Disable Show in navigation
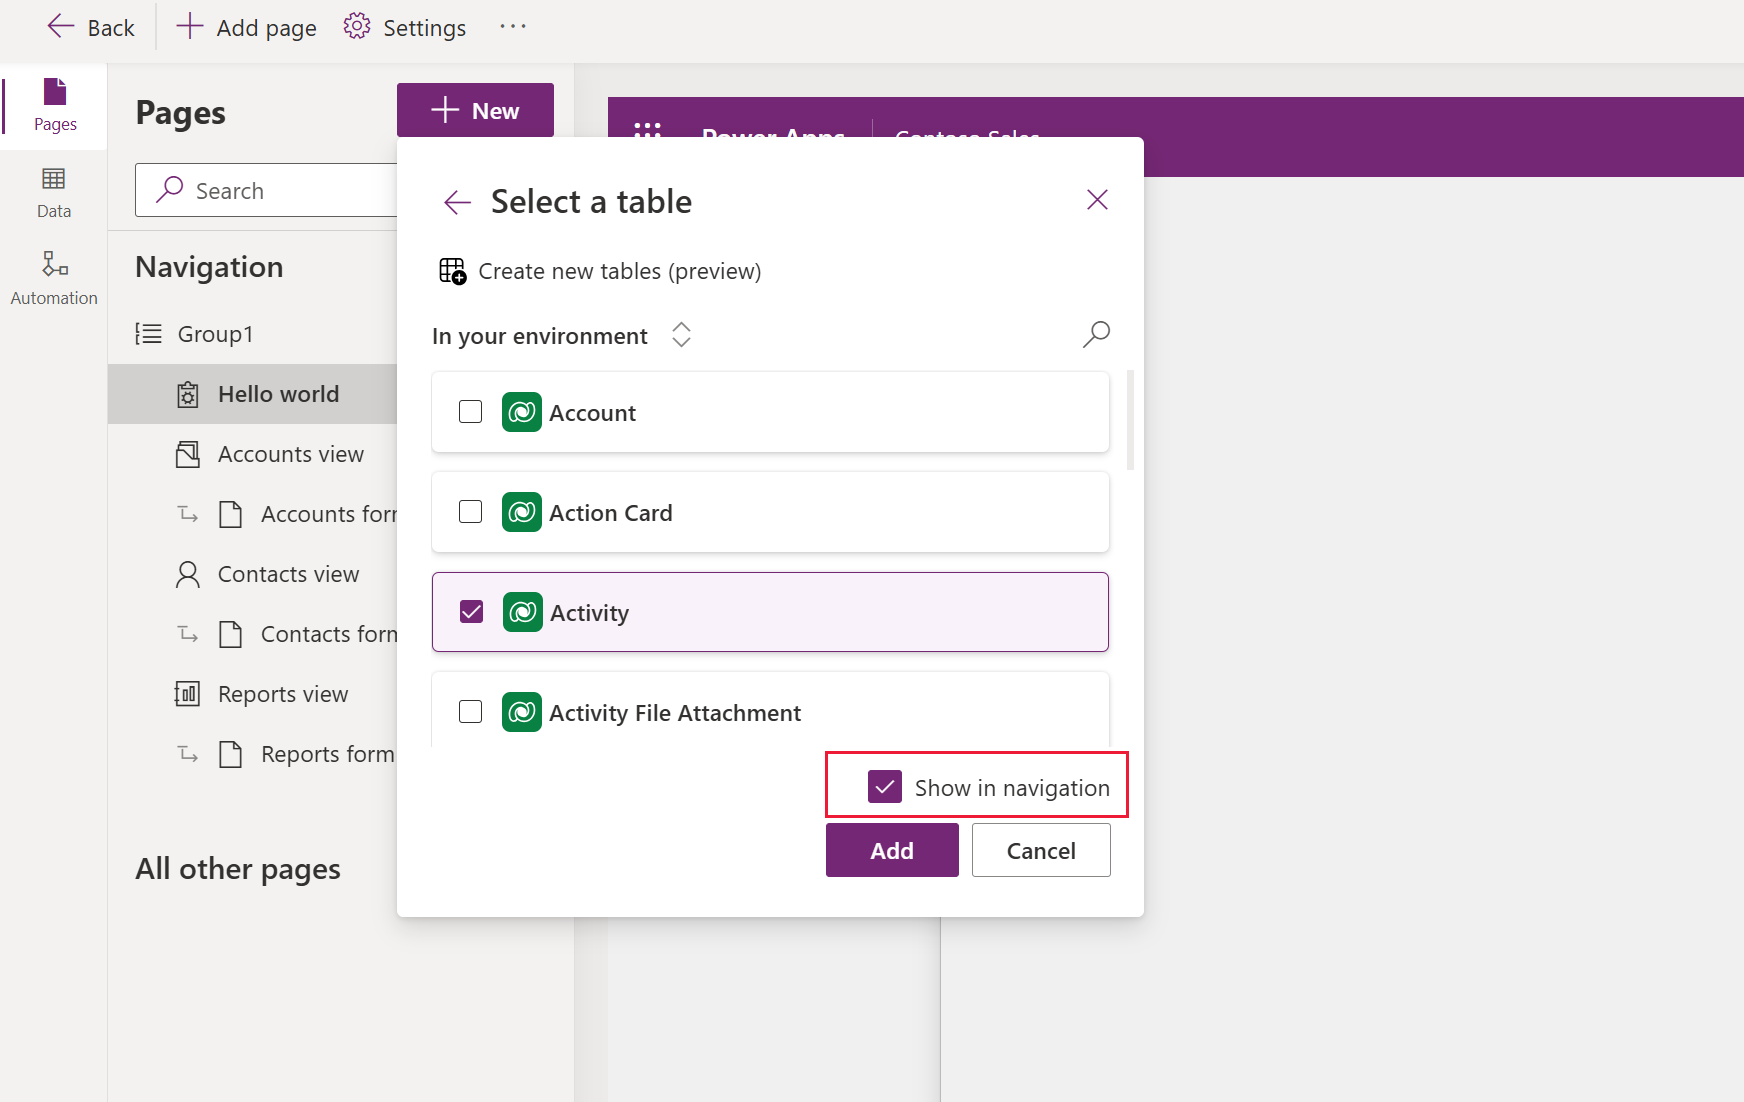The width and height of the screenshot is (1744, 1102). click(883, 786)
